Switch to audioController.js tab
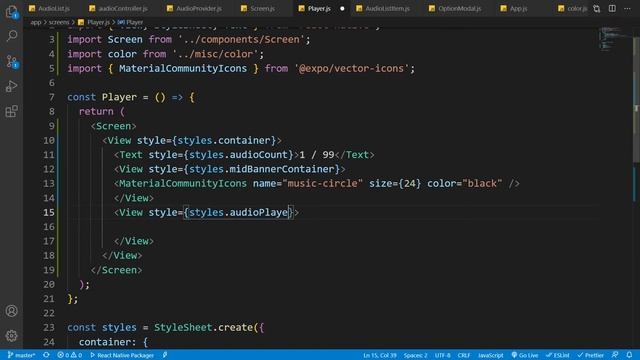 pyautogui.click(x=118, y=8)
